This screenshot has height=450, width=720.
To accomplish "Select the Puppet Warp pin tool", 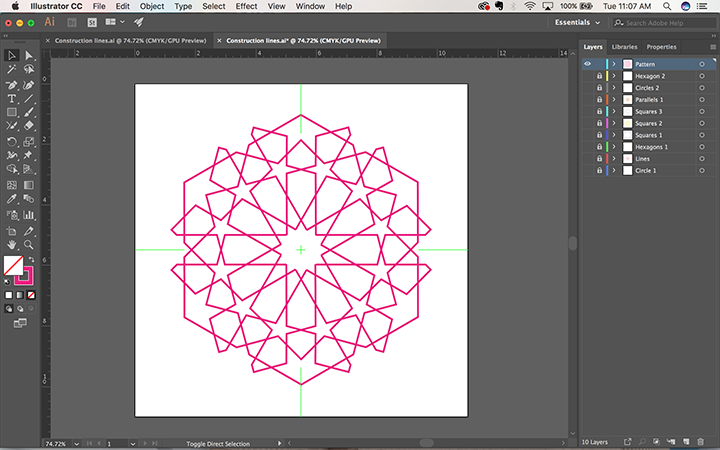I will pos(28,155).
